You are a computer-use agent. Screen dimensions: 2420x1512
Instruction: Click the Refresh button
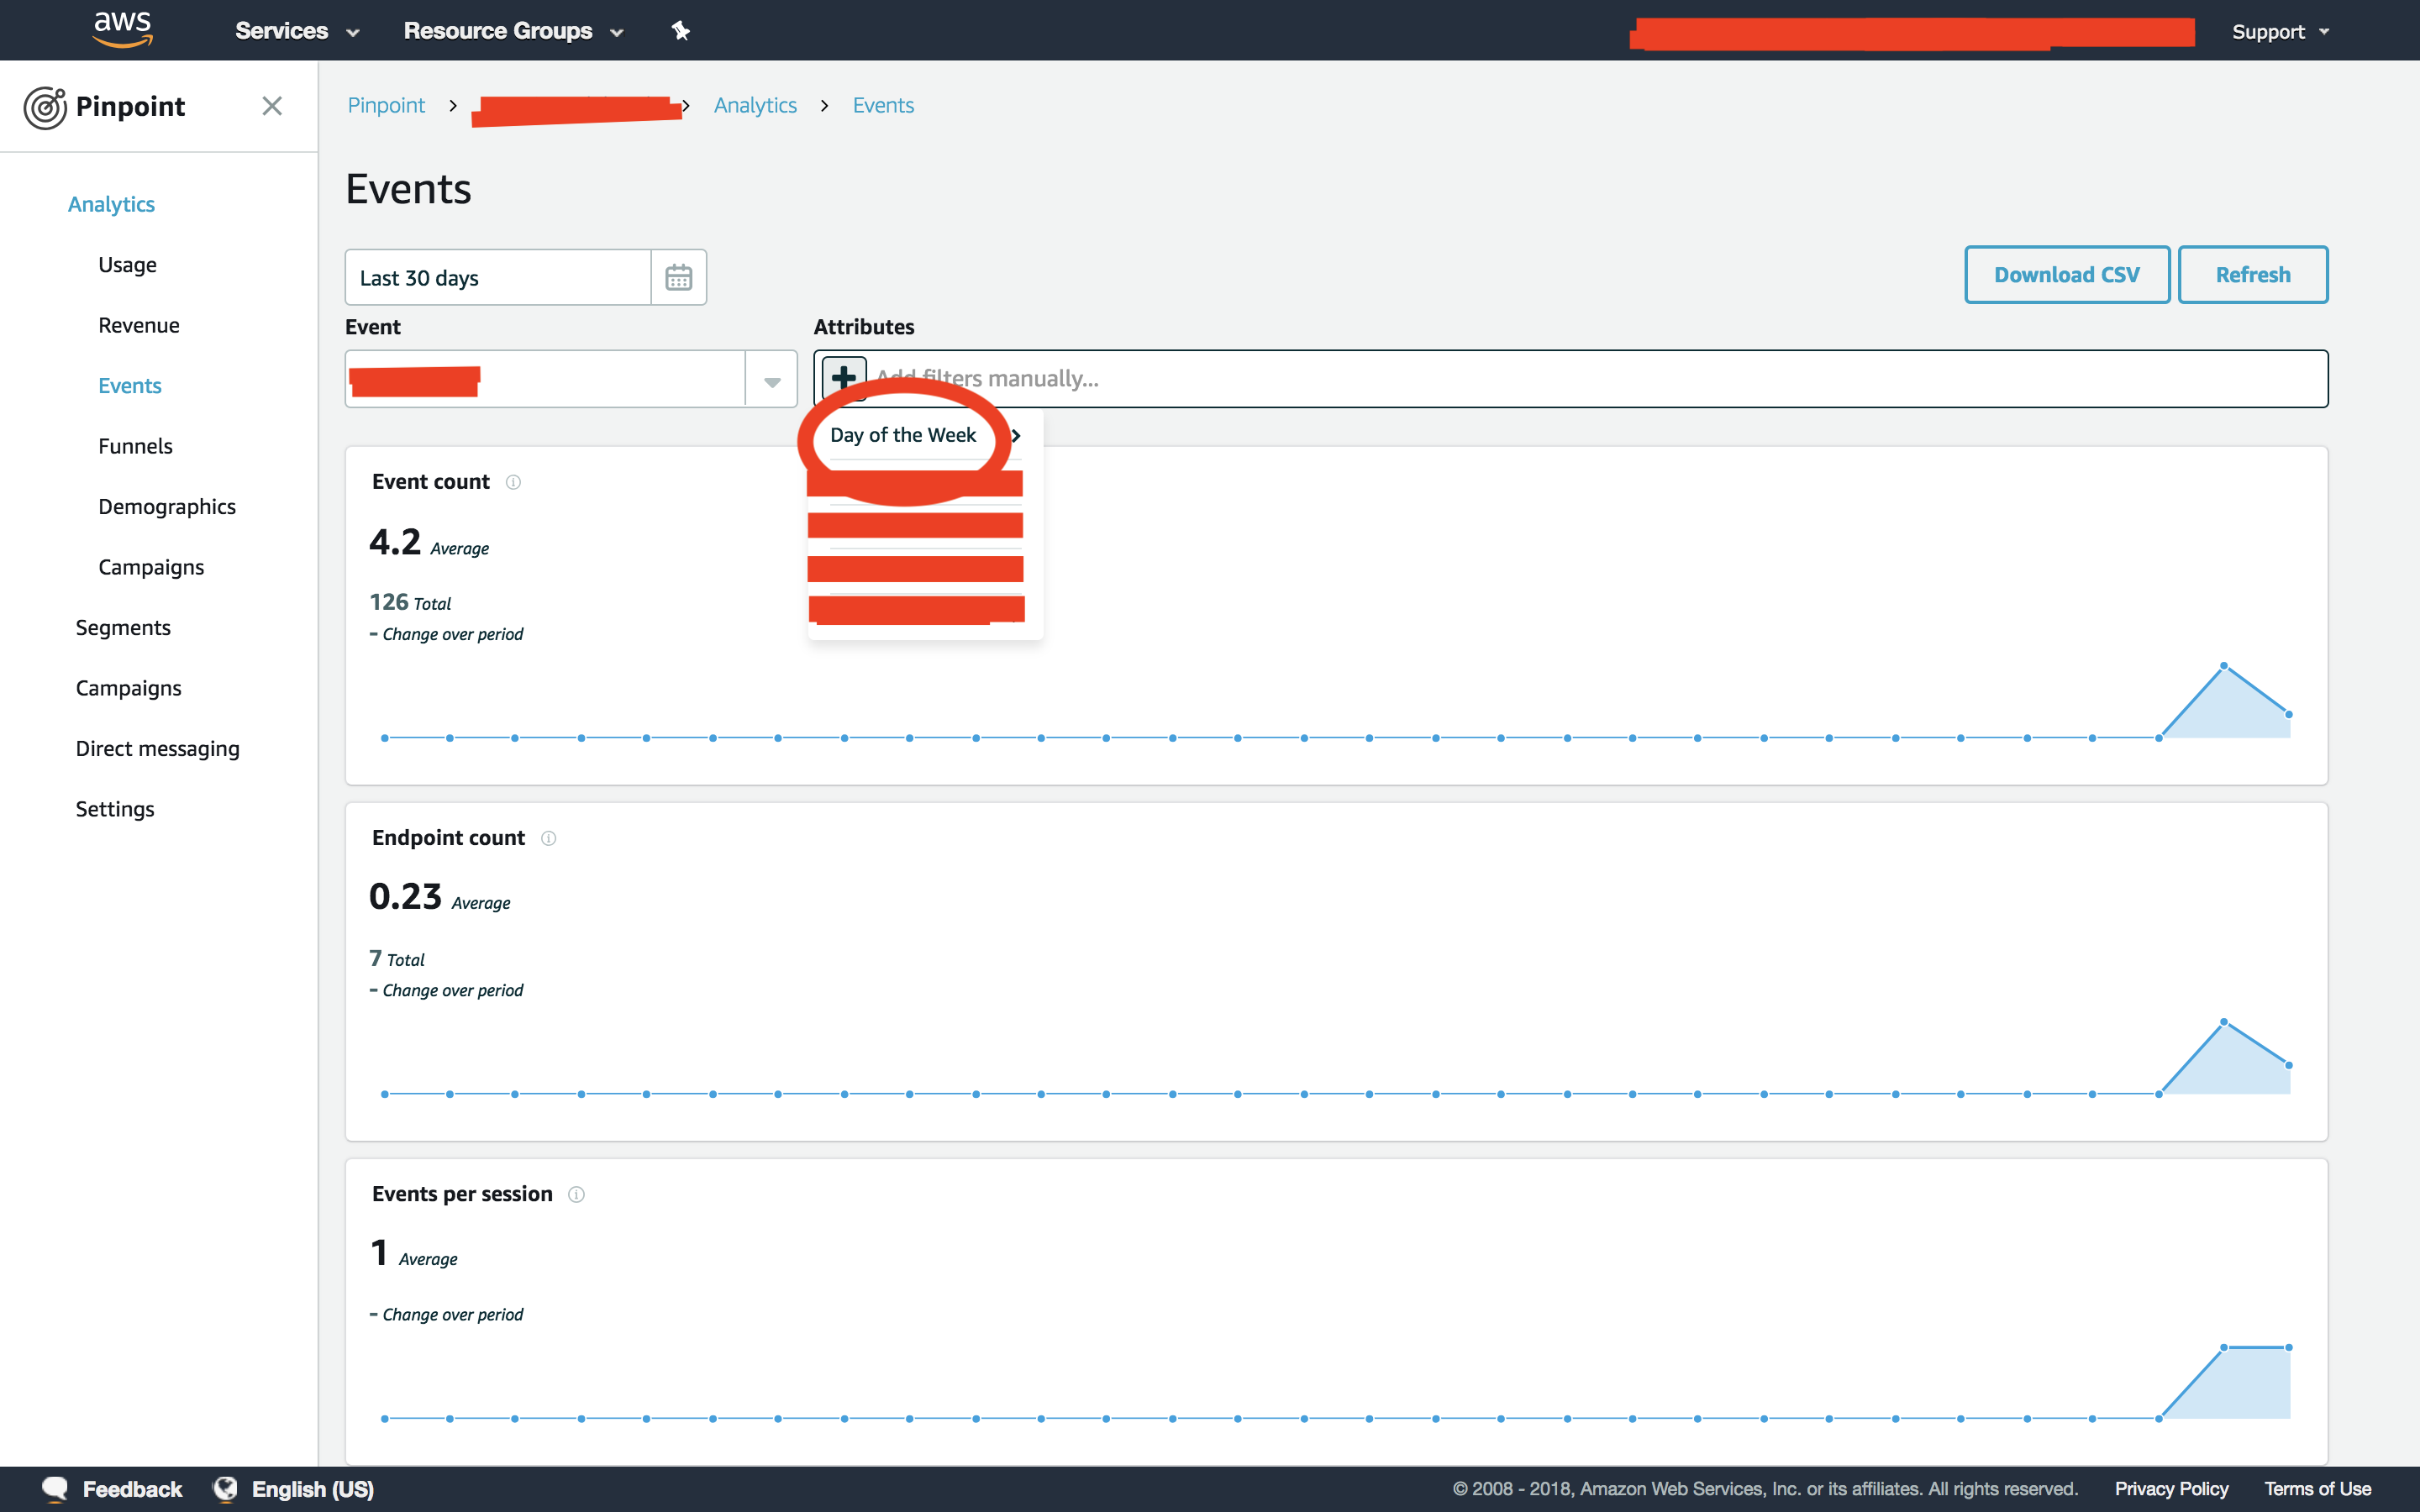click(2252, 275)
